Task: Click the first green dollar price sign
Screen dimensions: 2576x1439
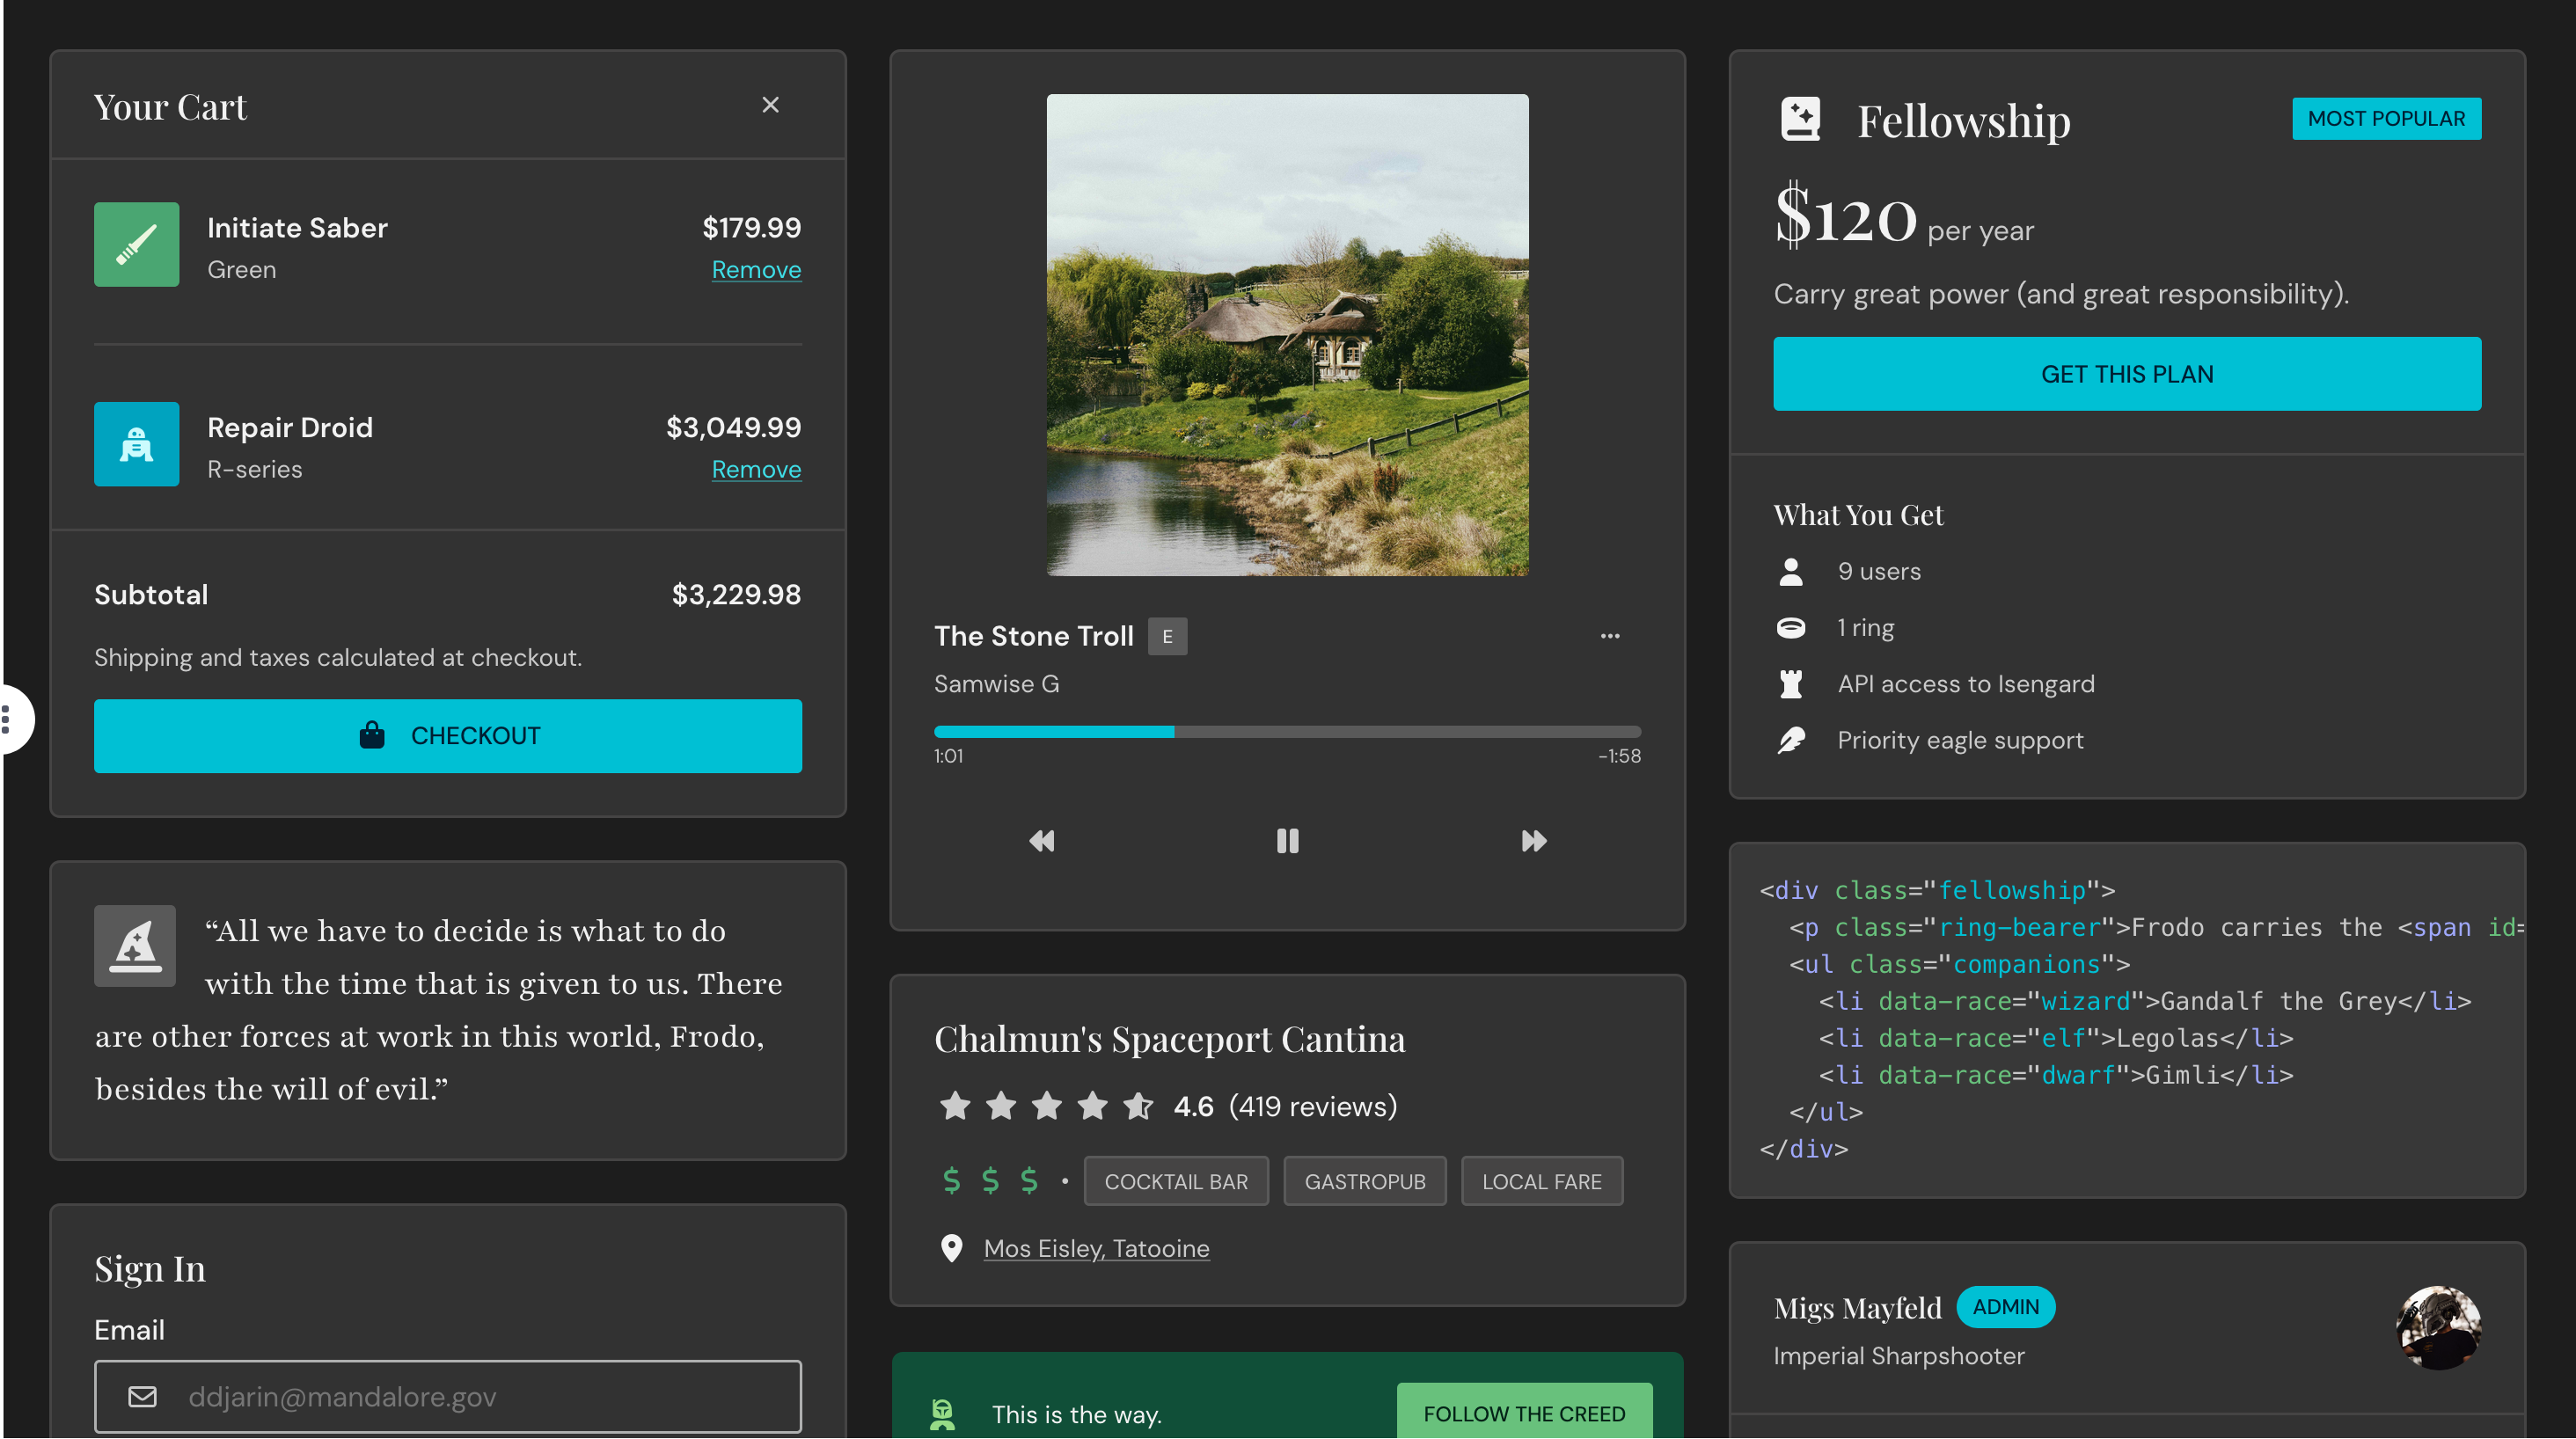Action: pyautogui.click(x=951, y=1181)
